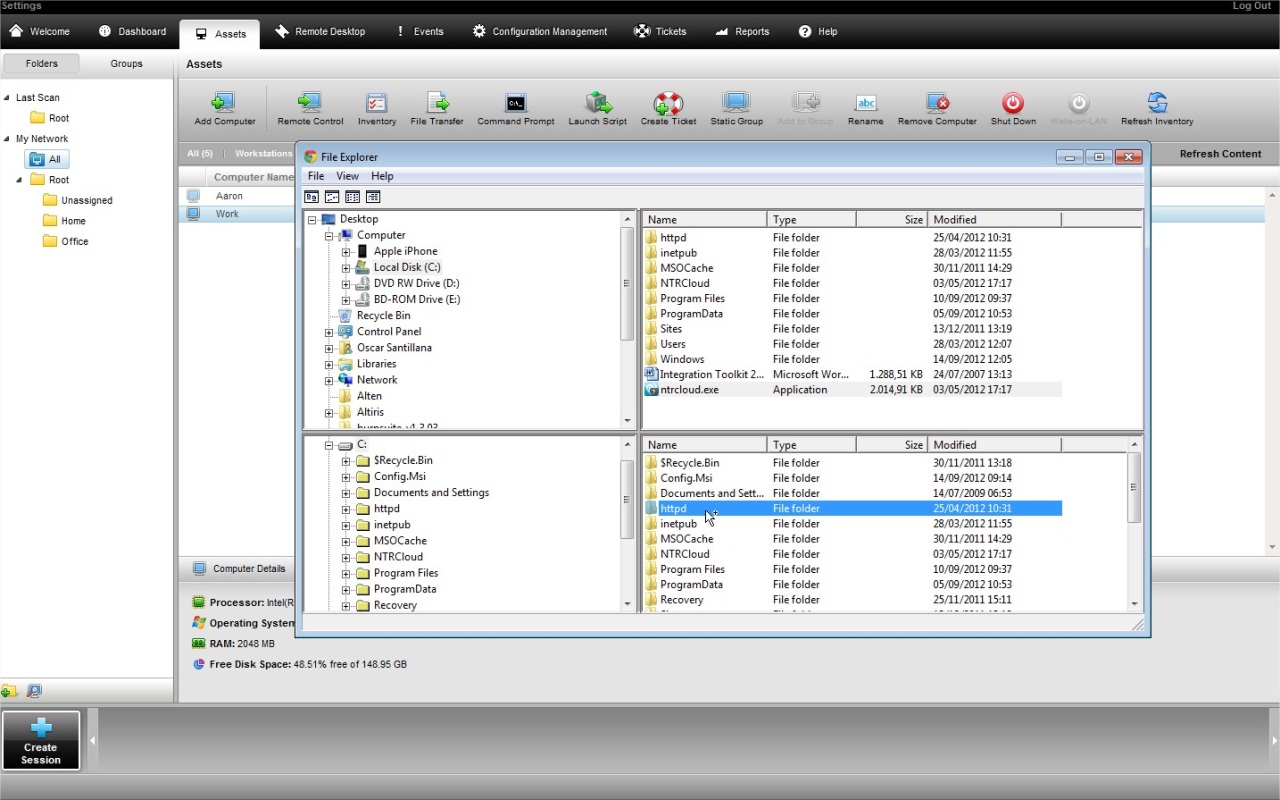Click the search icon below the sidebar
The image size is (1280, 800).
coord(34,691)
